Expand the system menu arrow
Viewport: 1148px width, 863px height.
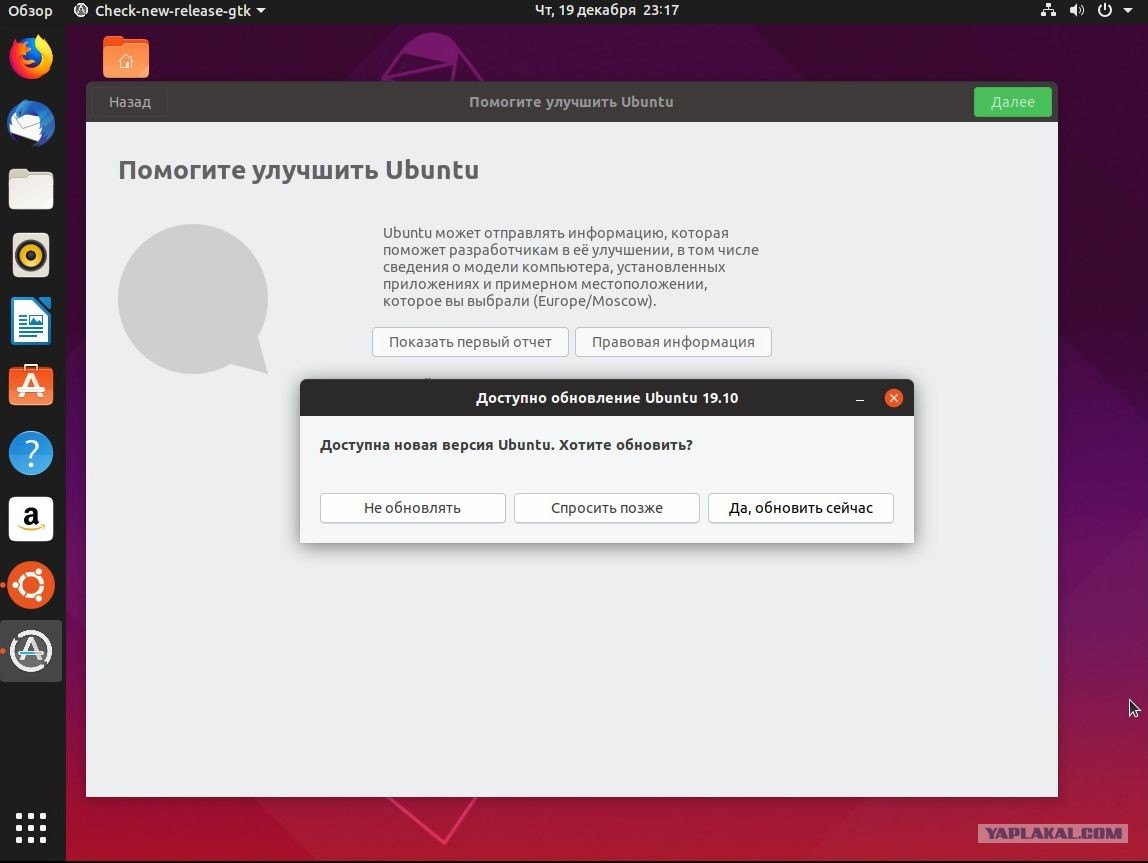point(1128,10)
